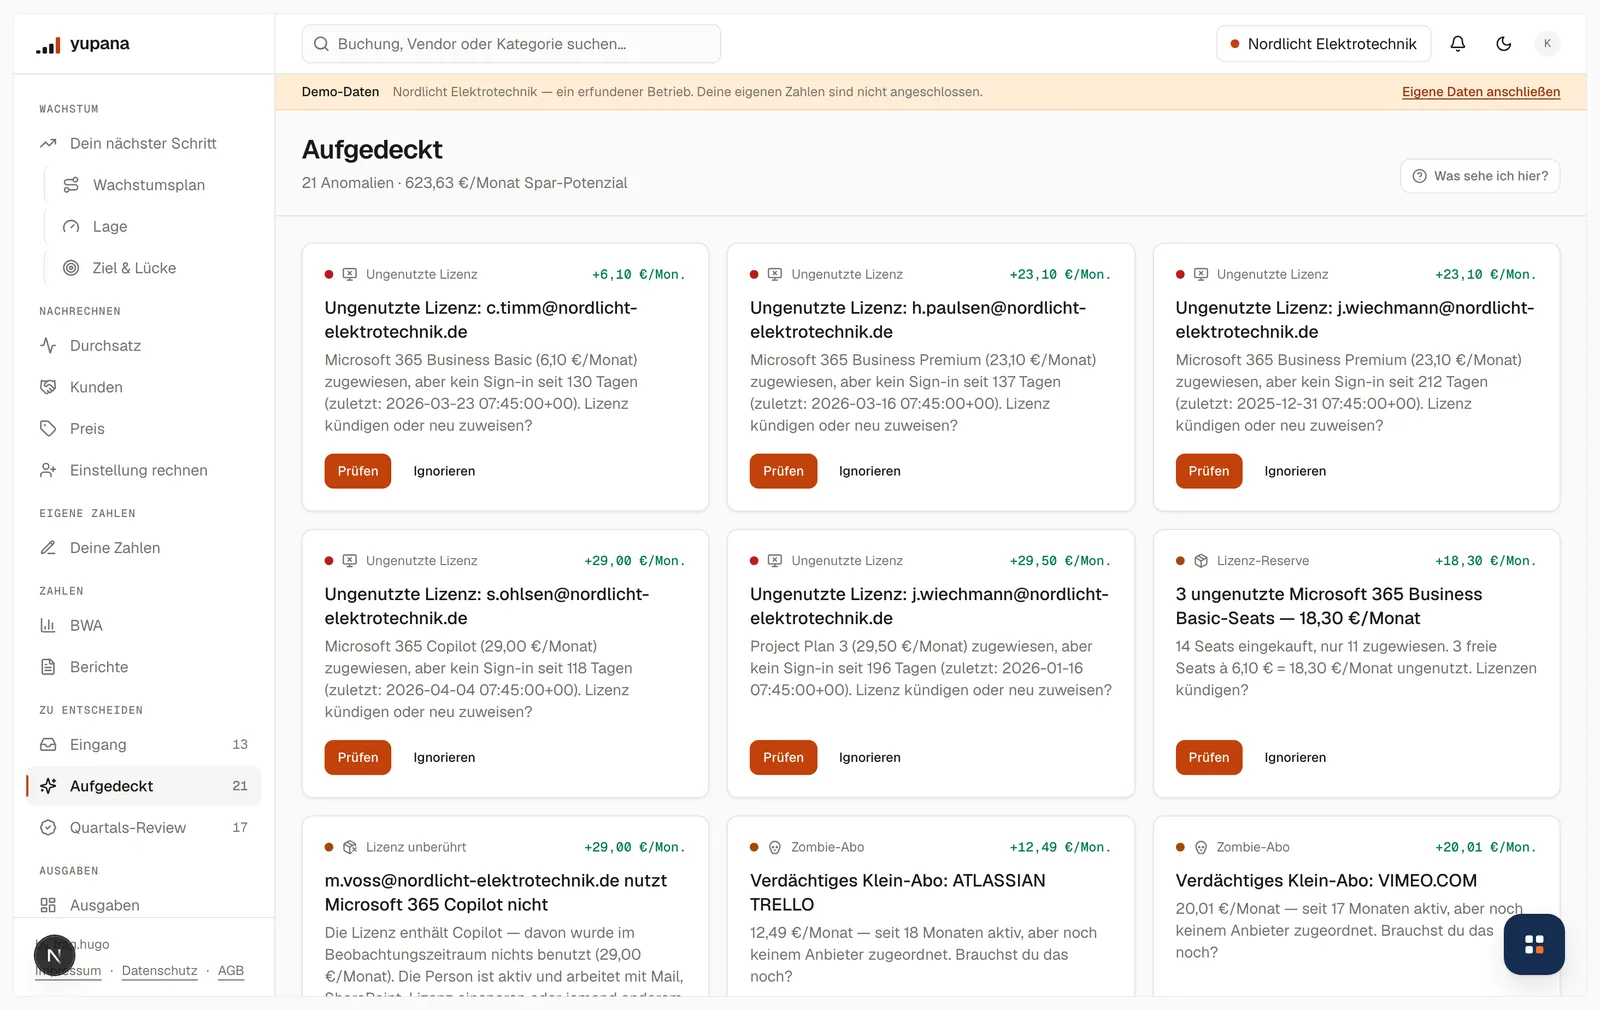Image resolution: width=1600 pixels, height=1010 pixels.
Task: Go to Lage page
Action: point(110,227)
